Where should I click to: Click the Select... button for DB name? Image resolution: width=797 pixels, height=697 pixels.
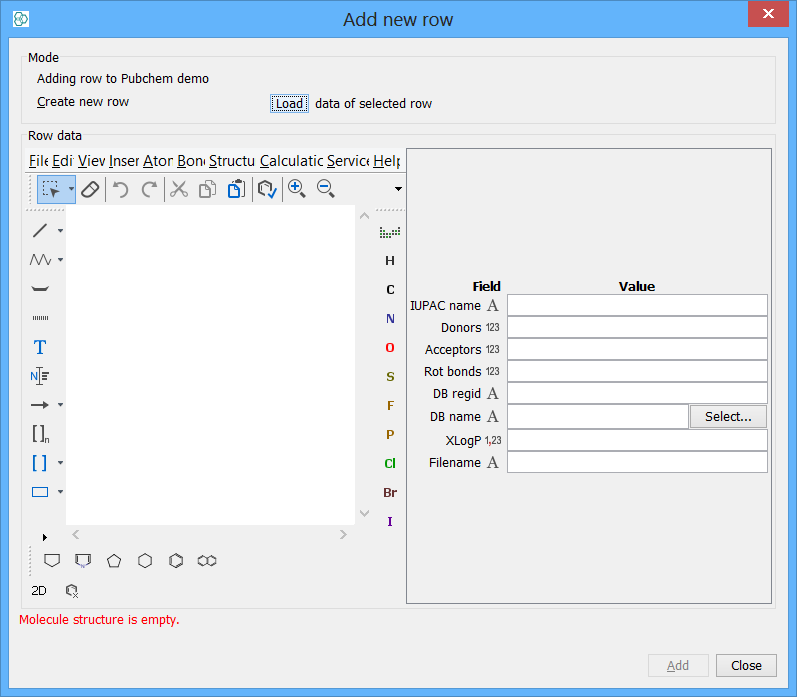coord(728,417)
